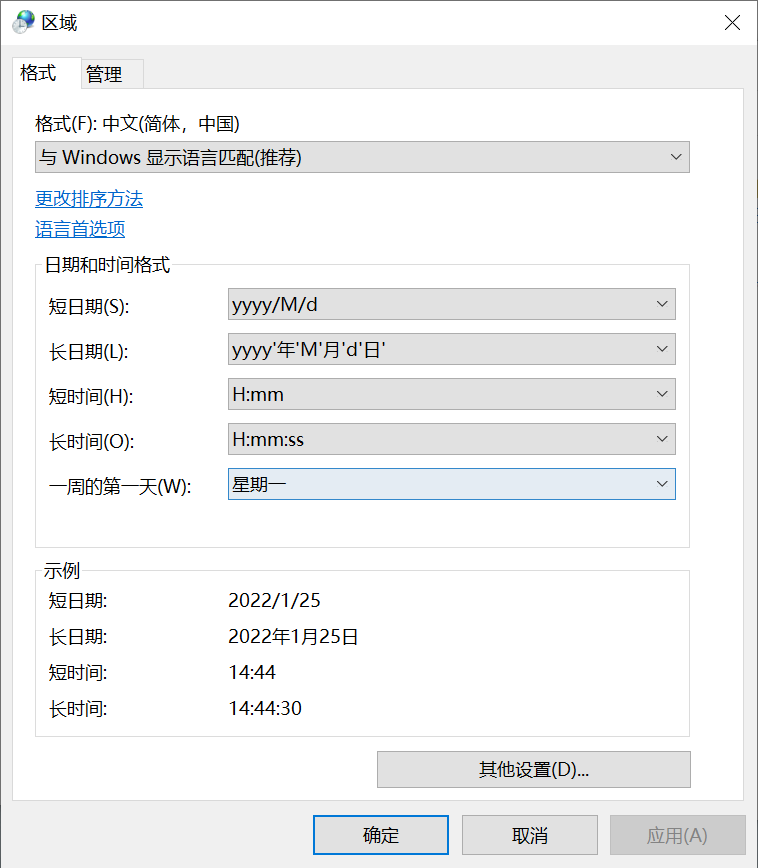
Task: Click the globe icon in the 区域 title bar
Action: (x=23, y=22)
